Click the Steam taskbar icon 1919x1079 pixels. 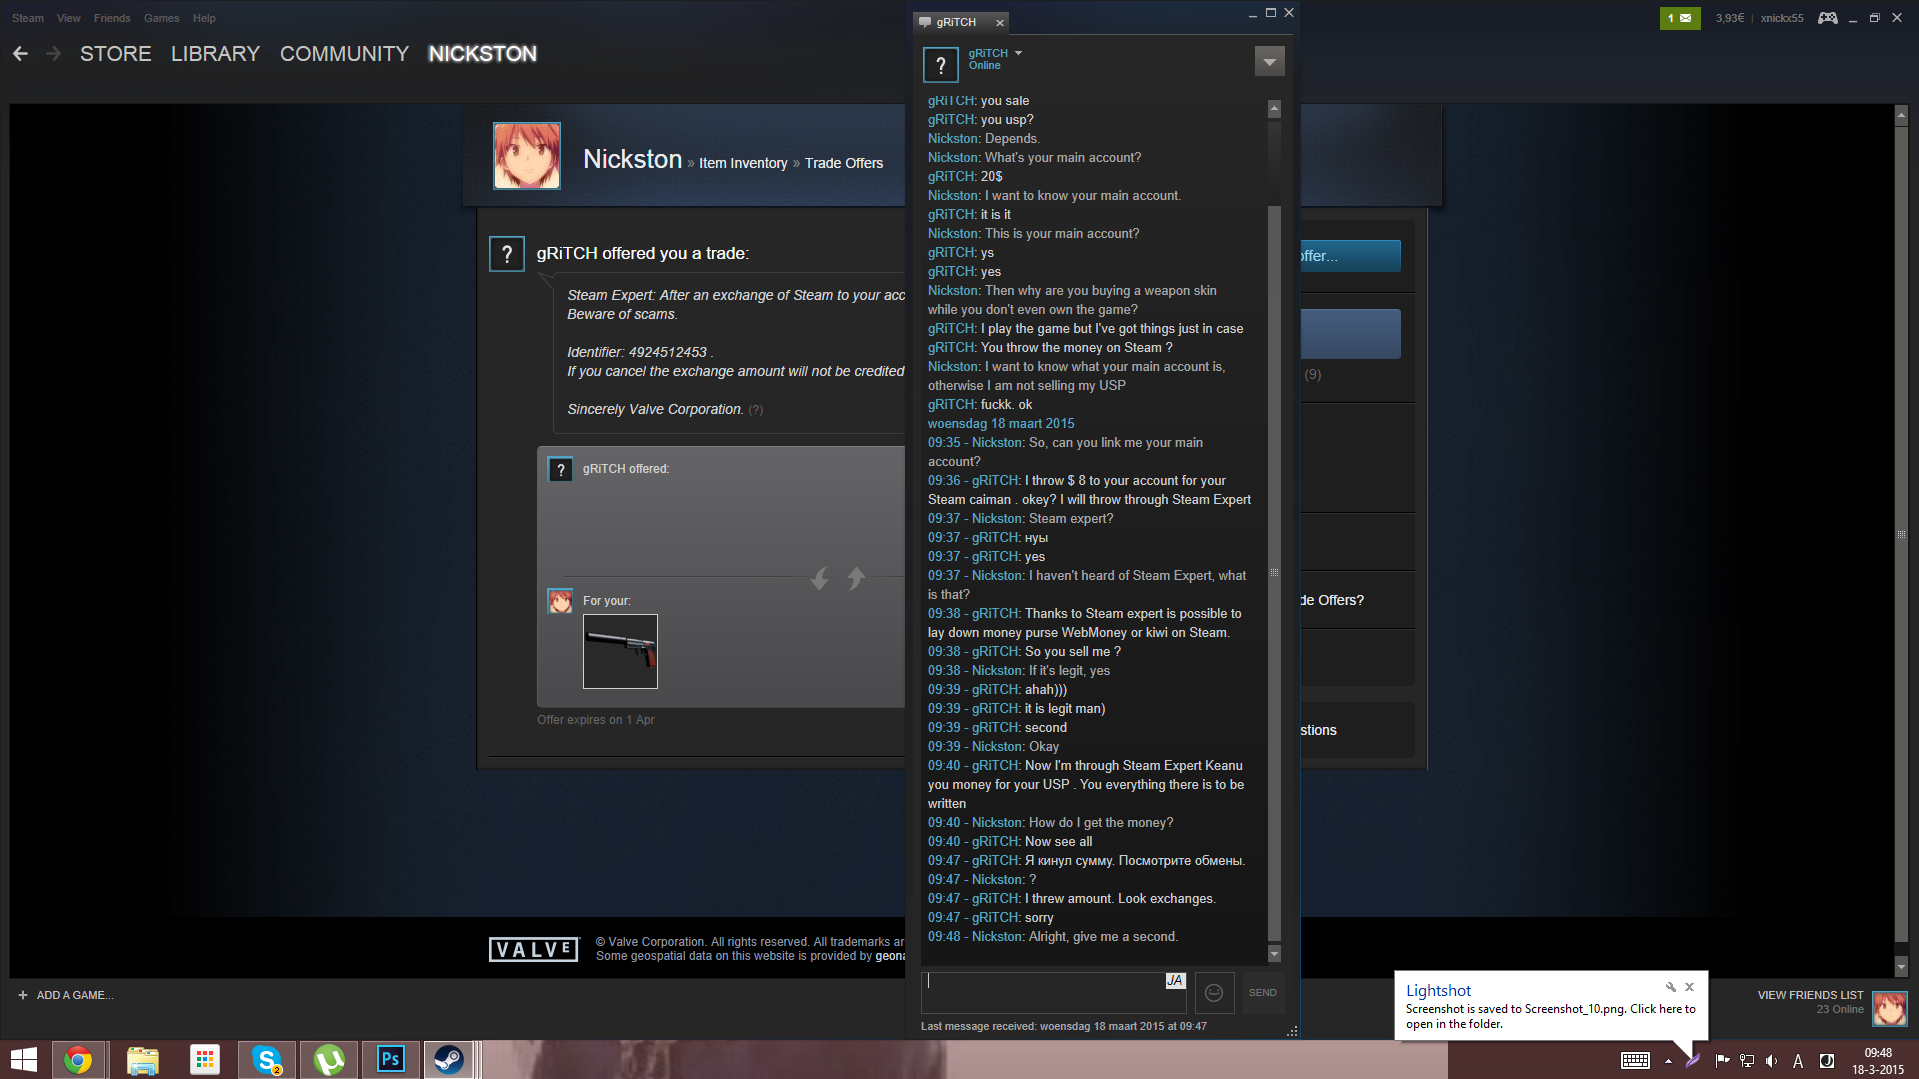(x=449, y=1060)
